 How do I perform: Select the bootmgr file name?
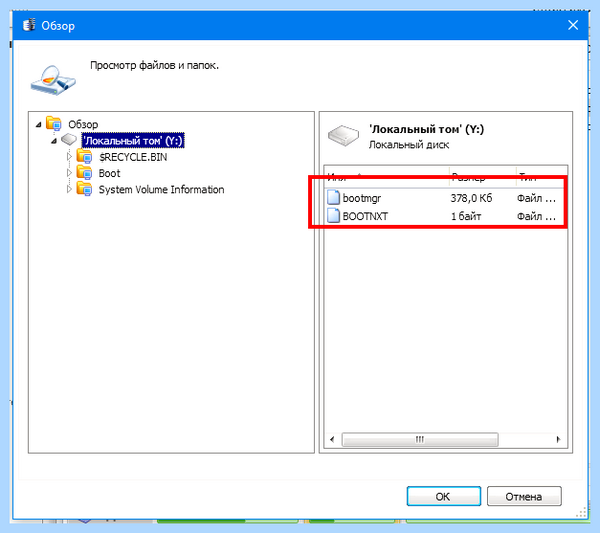pos(362,198)
